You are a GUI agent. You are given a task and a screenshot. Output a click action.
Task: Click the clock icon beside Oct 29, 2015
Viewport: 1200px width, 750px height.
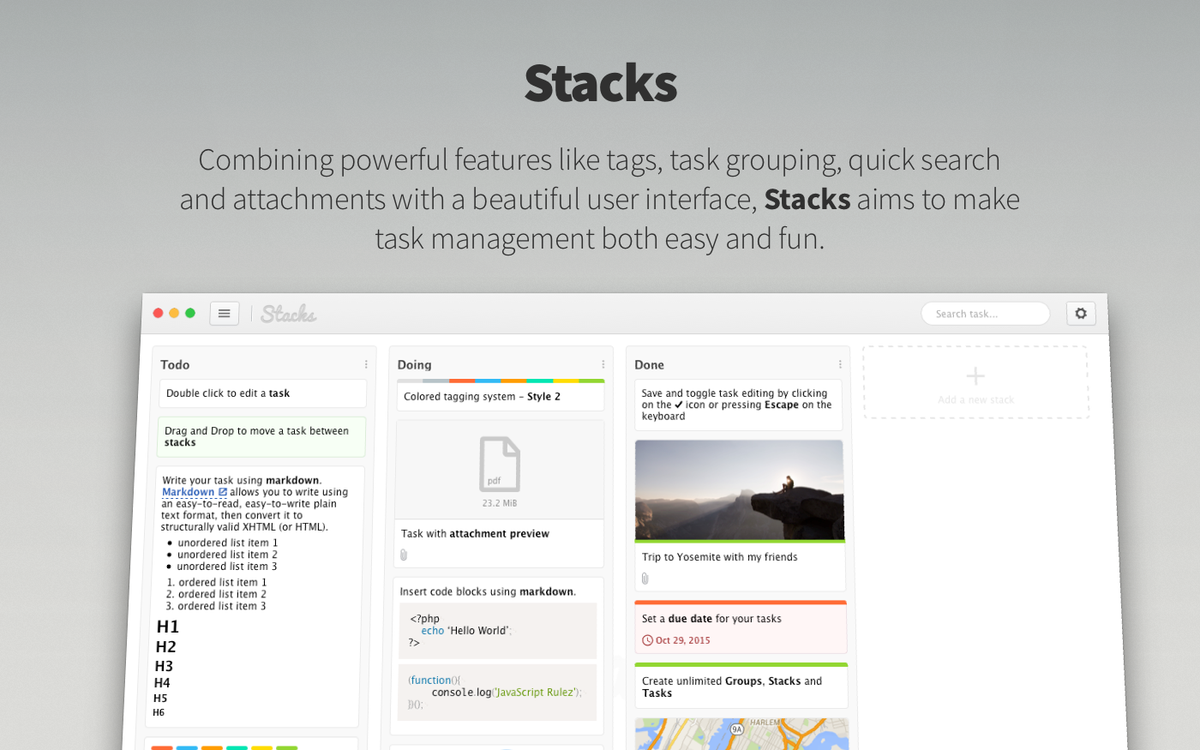pos(648,640)
